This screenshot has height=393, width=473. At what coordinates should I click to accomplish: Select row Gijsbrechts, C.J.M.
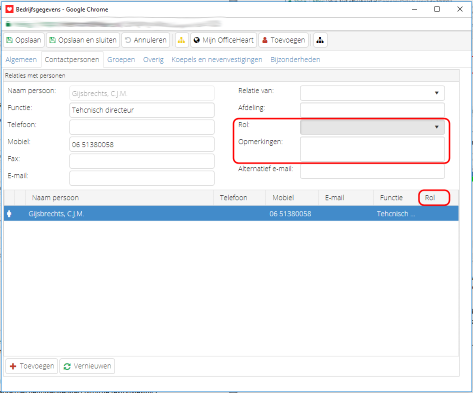click(231, 213)
